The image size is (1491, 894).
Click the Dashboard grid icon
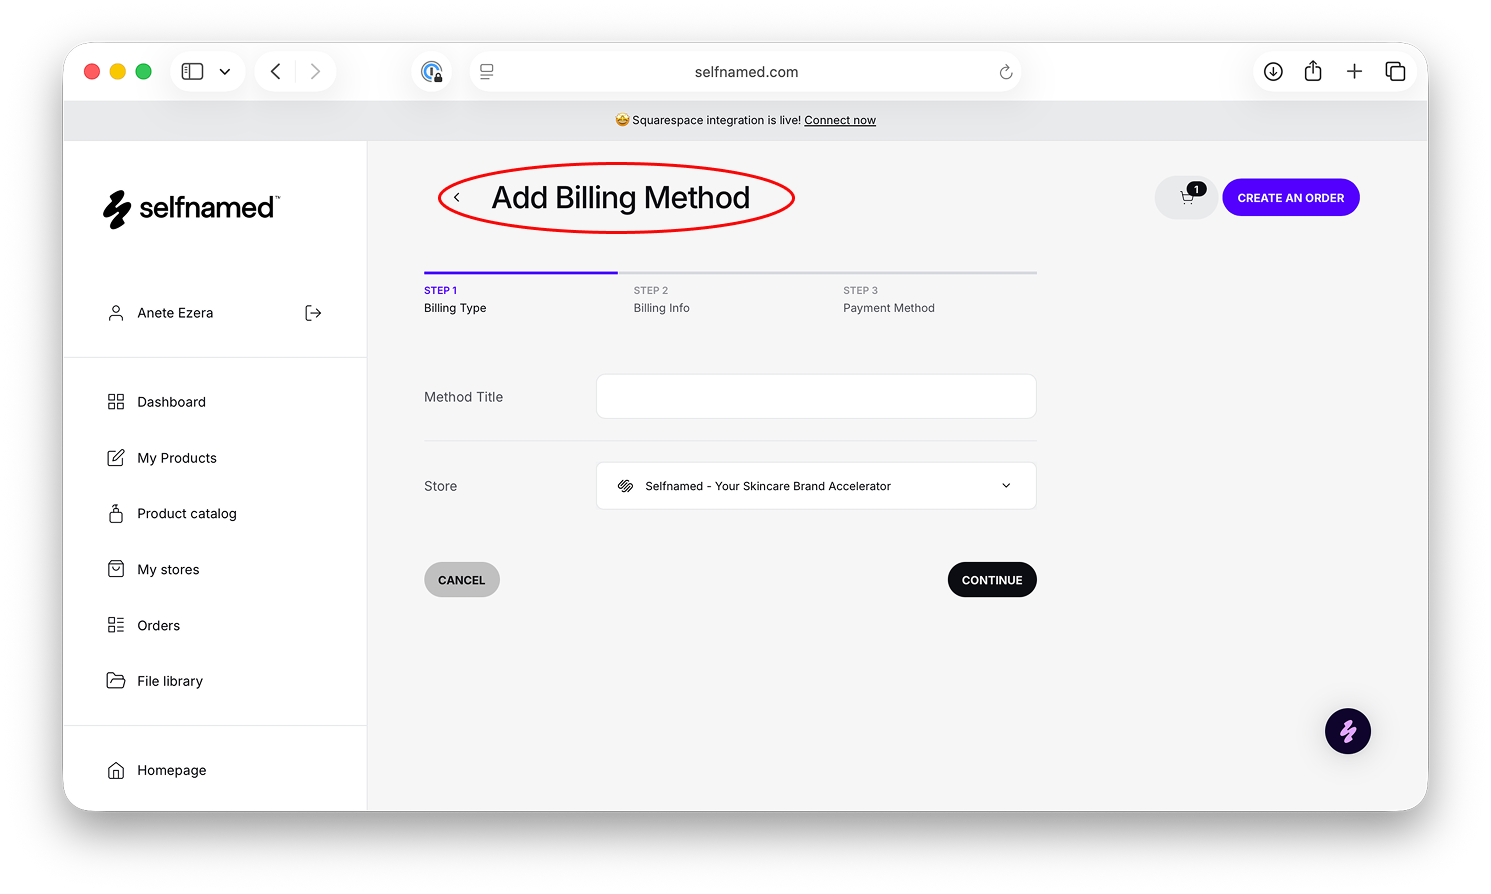(x=116, y=402)
